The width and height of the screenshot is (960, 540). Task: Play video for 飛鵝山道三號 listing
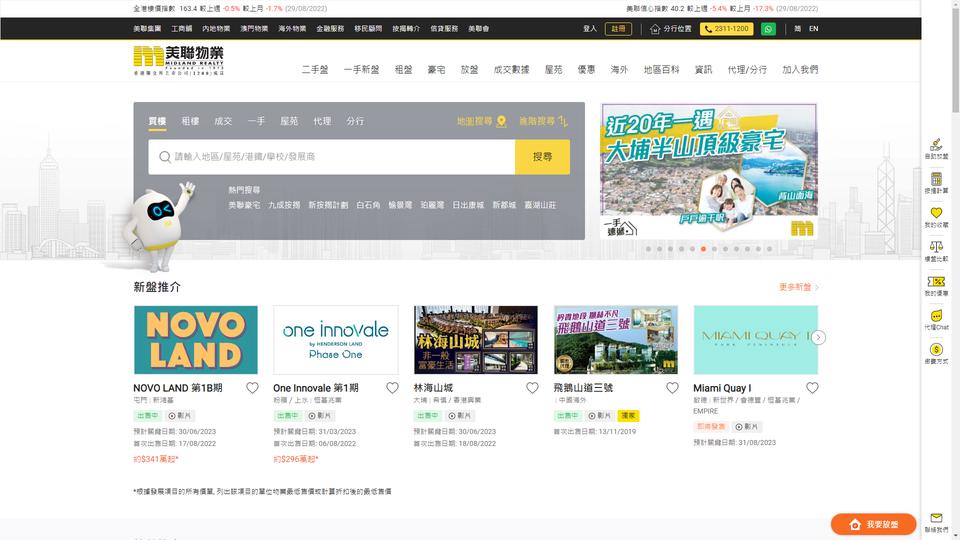click(600, 416)
